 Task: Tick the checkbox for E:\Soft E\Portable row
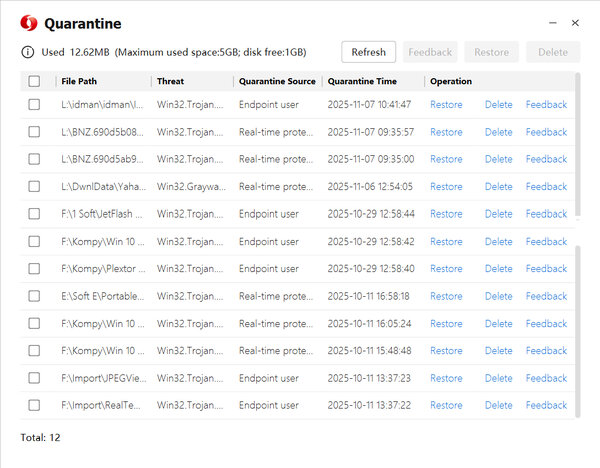coord(34,296)
